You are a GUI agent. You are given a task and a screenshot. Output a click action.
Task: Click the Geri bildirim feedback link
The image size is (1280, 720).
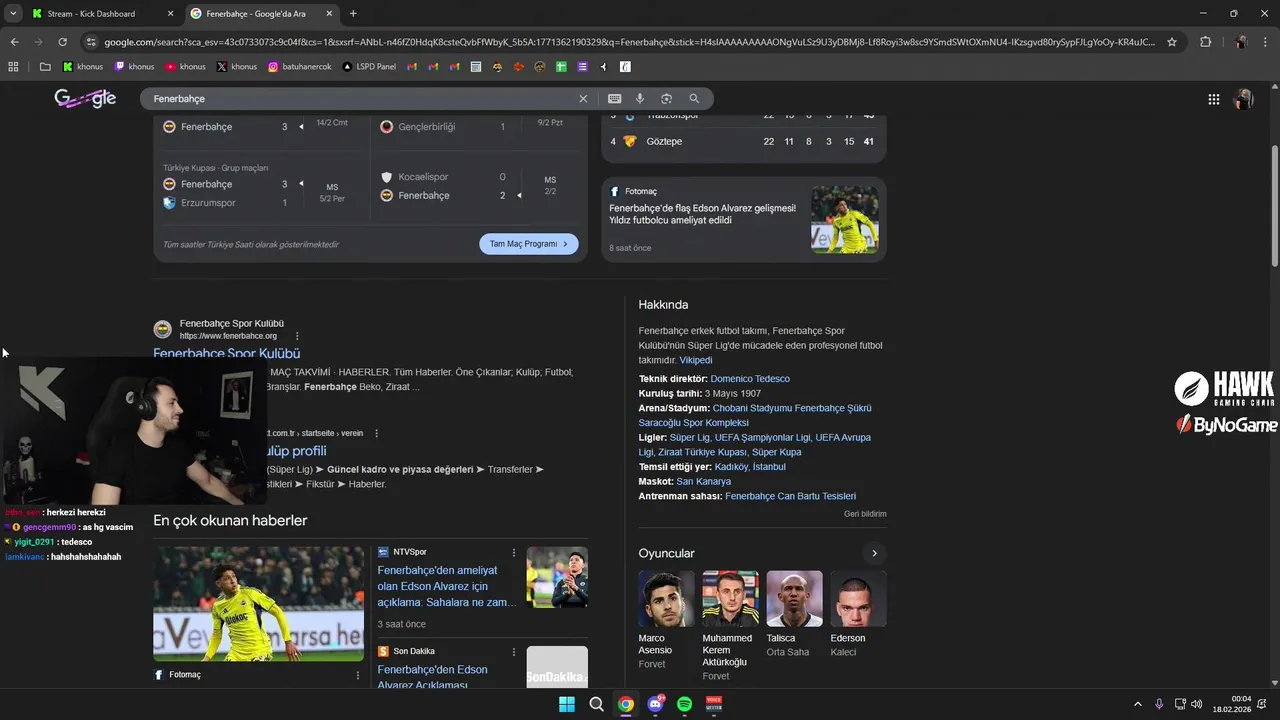coord(865,514)
